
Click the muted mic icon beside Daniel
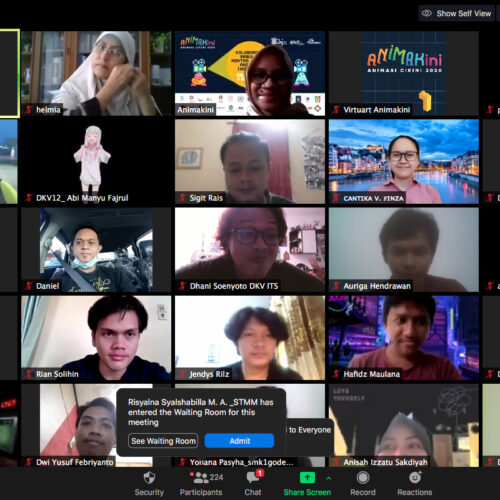(29, 286)
